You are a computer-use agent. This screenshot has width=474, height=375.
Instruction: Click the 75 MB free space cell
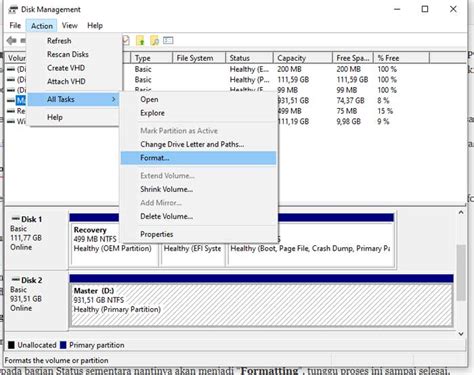(347, 111)
